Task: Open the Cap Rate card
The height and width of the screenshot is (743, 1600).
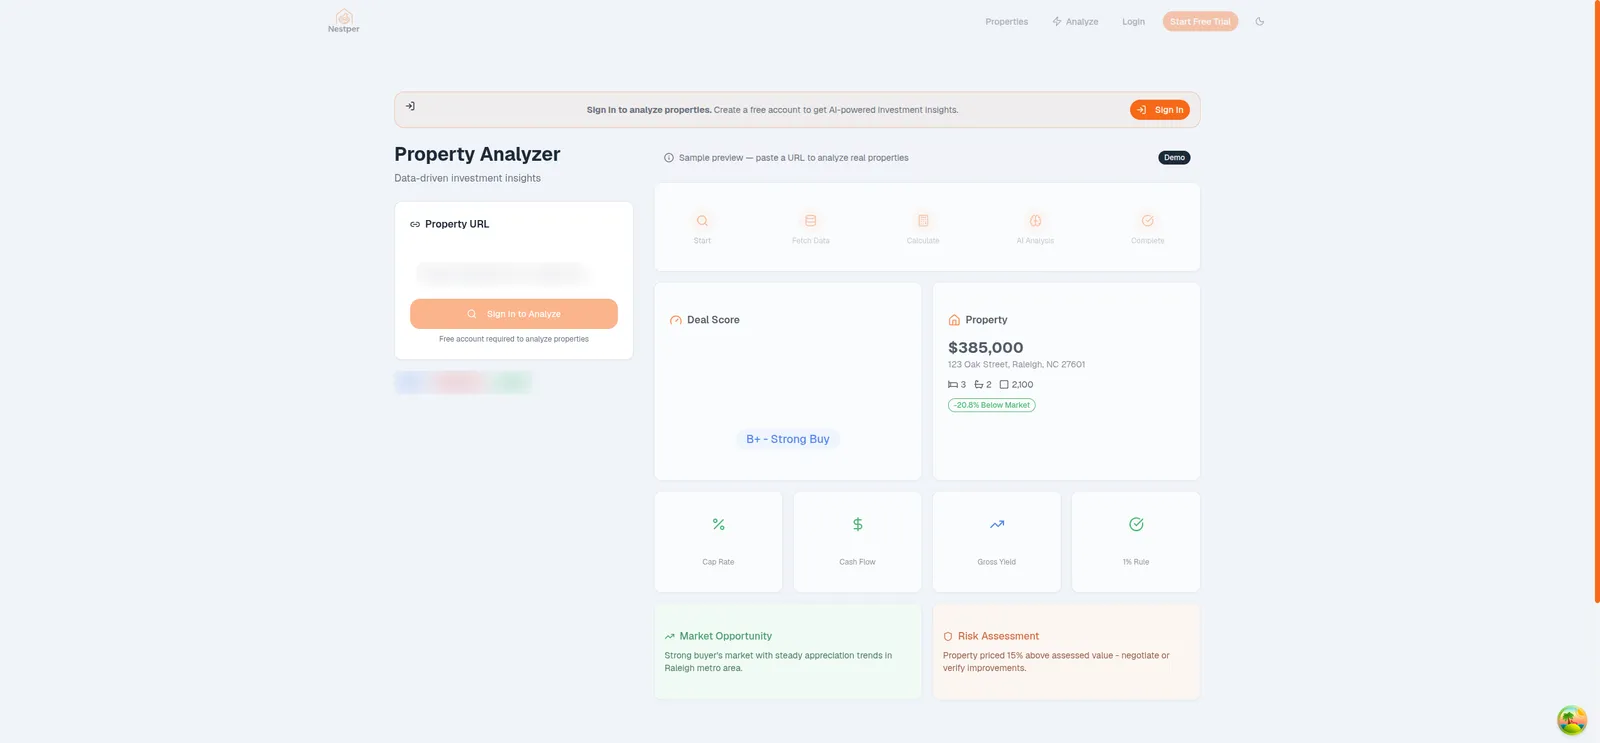Action: click(x=718, y=541)
